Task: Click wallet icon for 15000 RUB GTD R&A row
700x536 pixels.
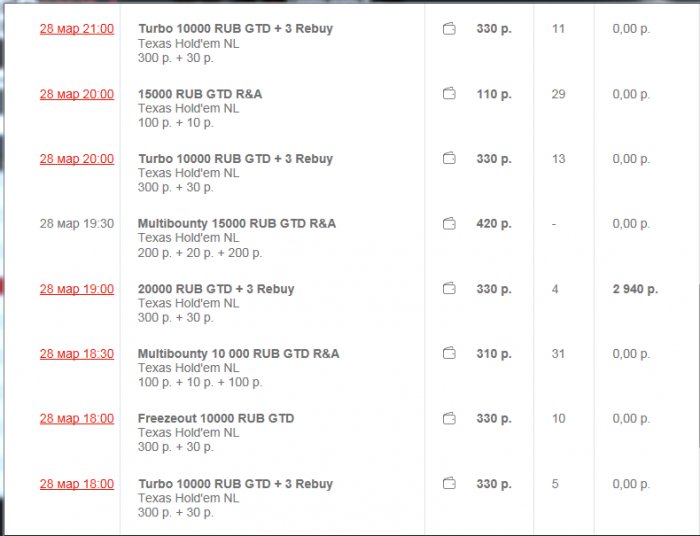Action: pos(449,94)
